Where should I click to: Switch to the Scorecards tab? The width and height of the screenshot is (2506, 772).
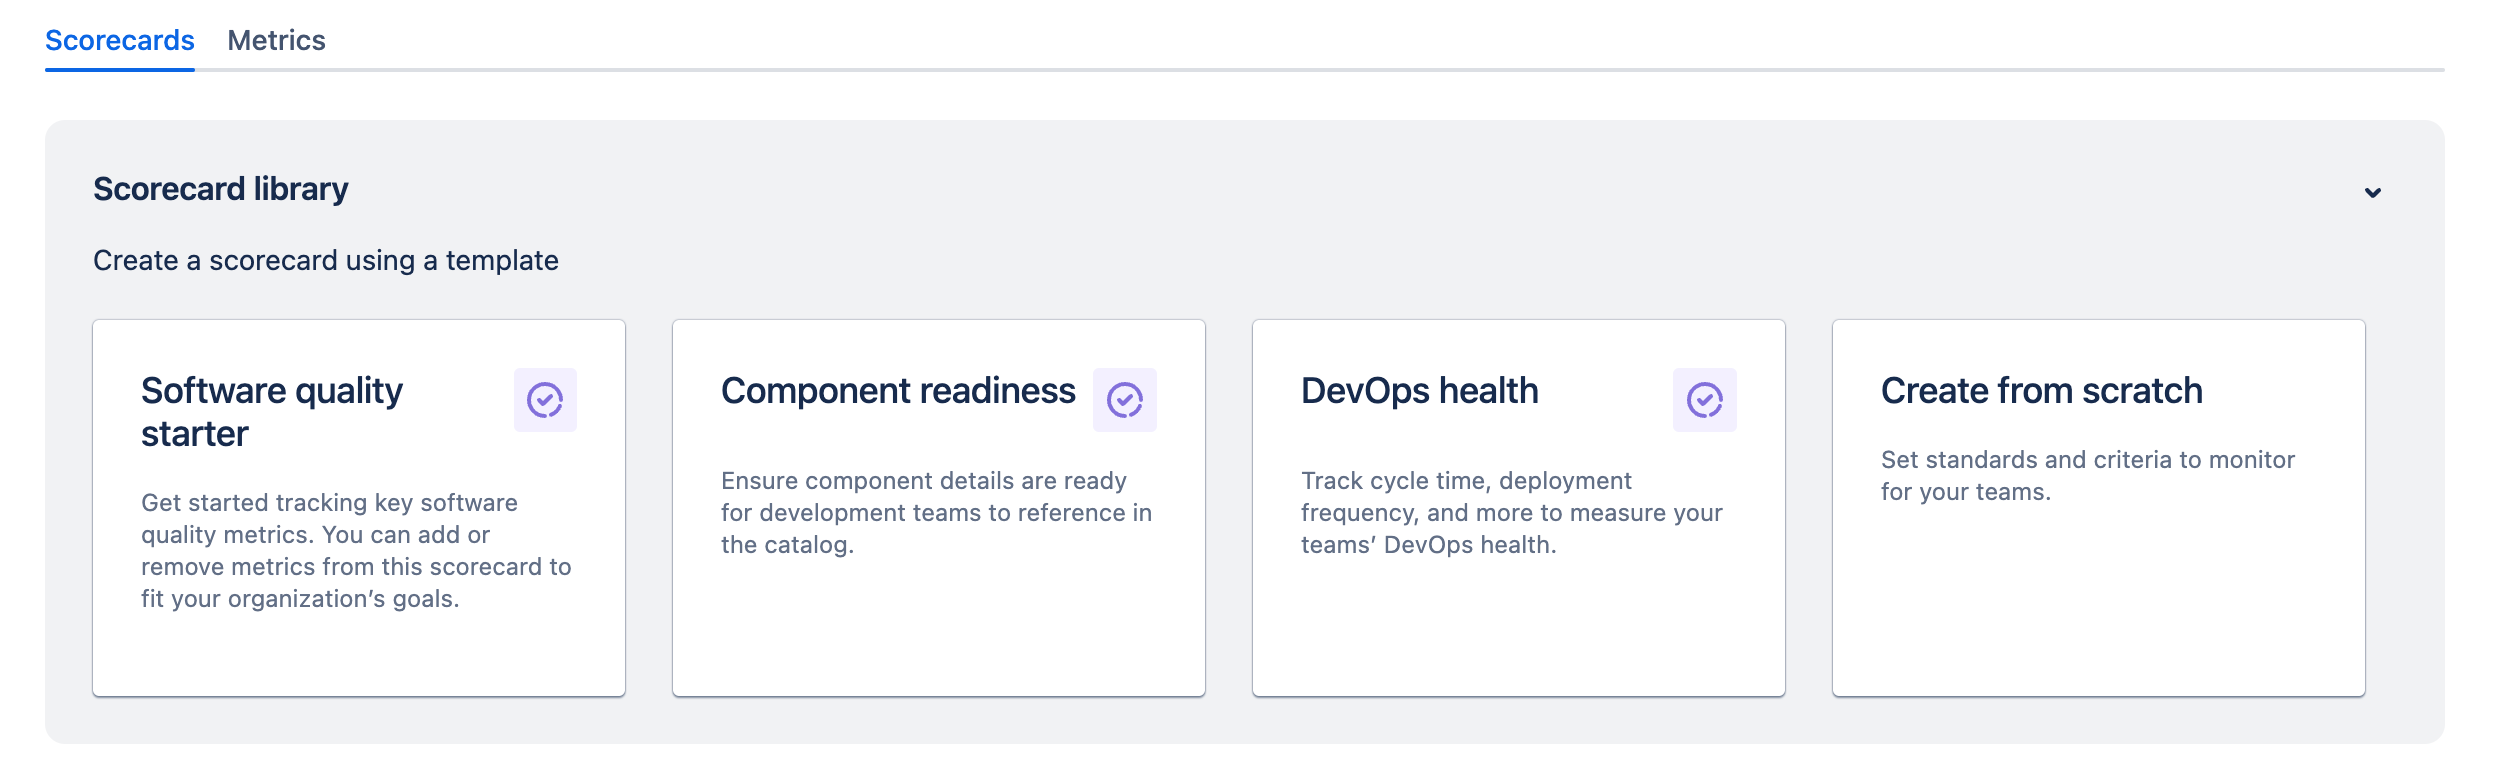tap(120, 41)
